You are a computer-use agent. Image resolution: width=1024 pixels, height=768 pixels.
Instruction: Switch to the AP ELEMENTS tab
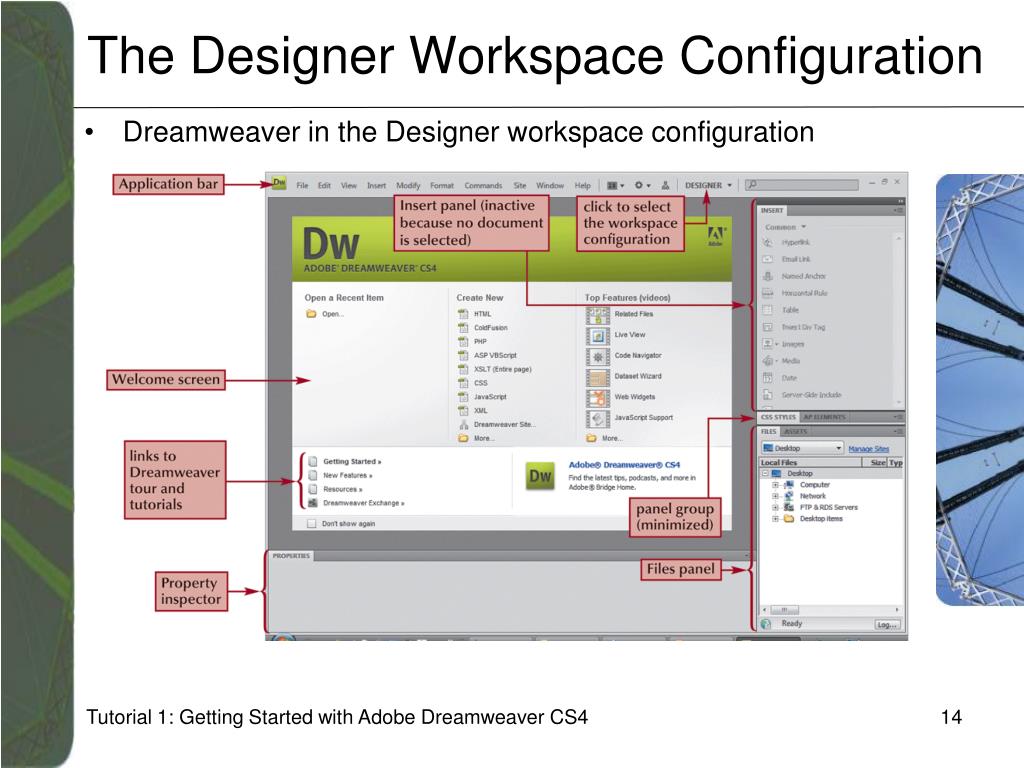824,417
